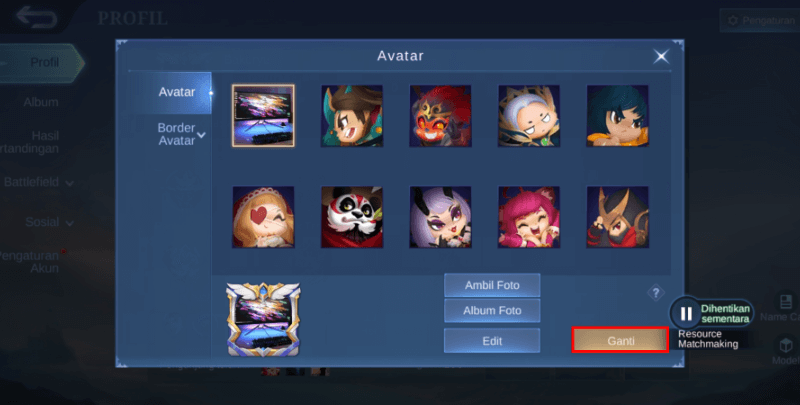800x405 pixels.
Task: Select the blonde girl with heart eyepatch avatar
Action: 263,217
